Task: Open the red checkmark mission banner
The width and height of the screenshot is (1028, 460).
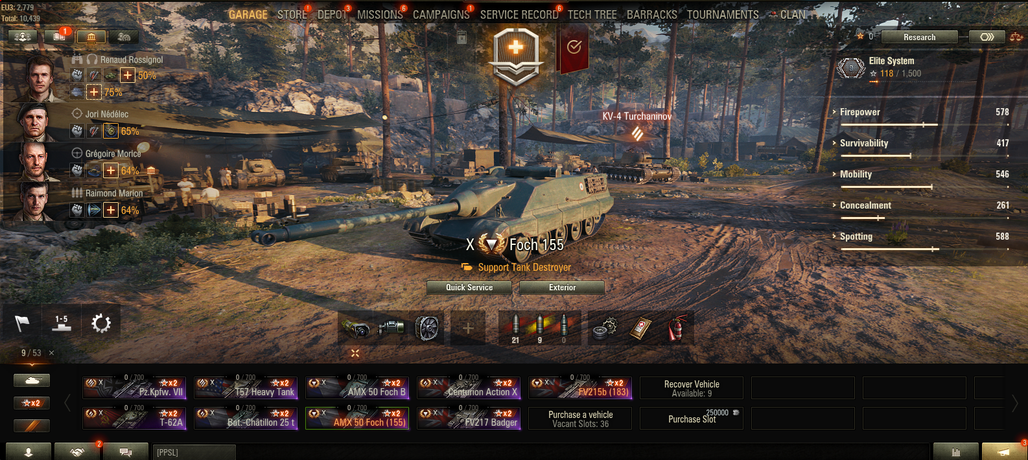Action: coord(573,48)
